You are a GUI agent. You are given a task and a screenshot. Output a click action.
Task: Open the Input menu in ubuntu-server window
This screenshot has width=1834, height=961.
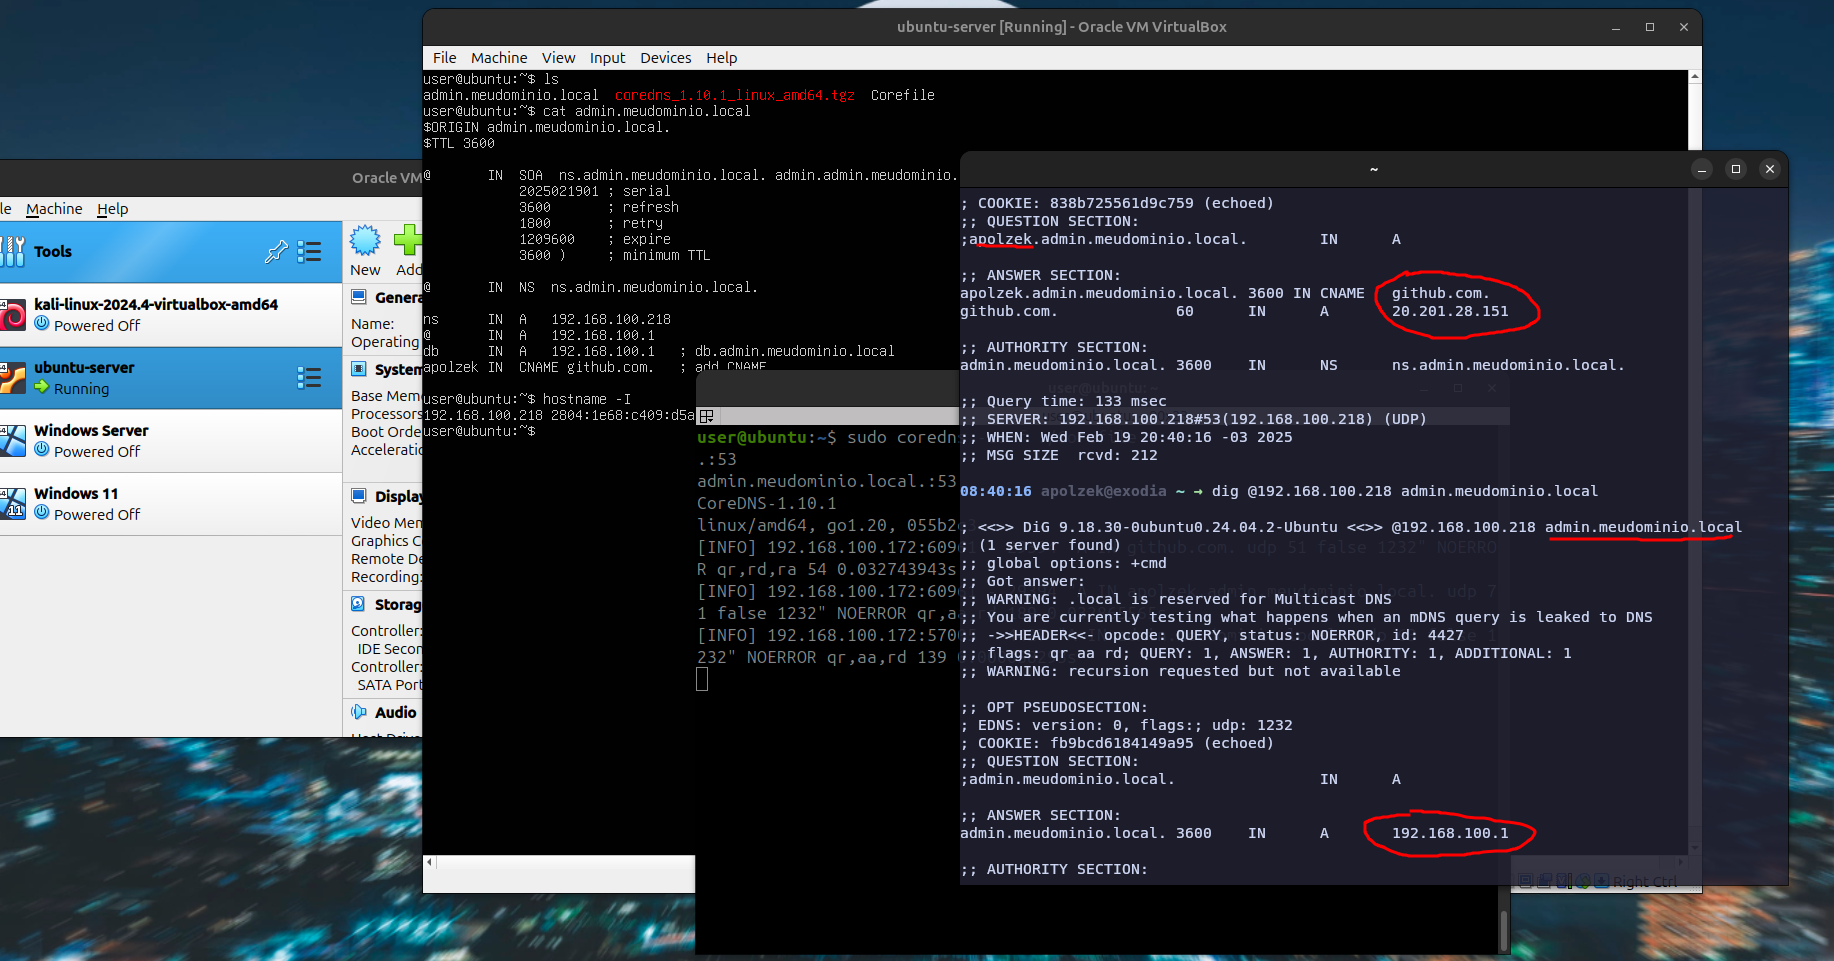[x=607, y=58]
